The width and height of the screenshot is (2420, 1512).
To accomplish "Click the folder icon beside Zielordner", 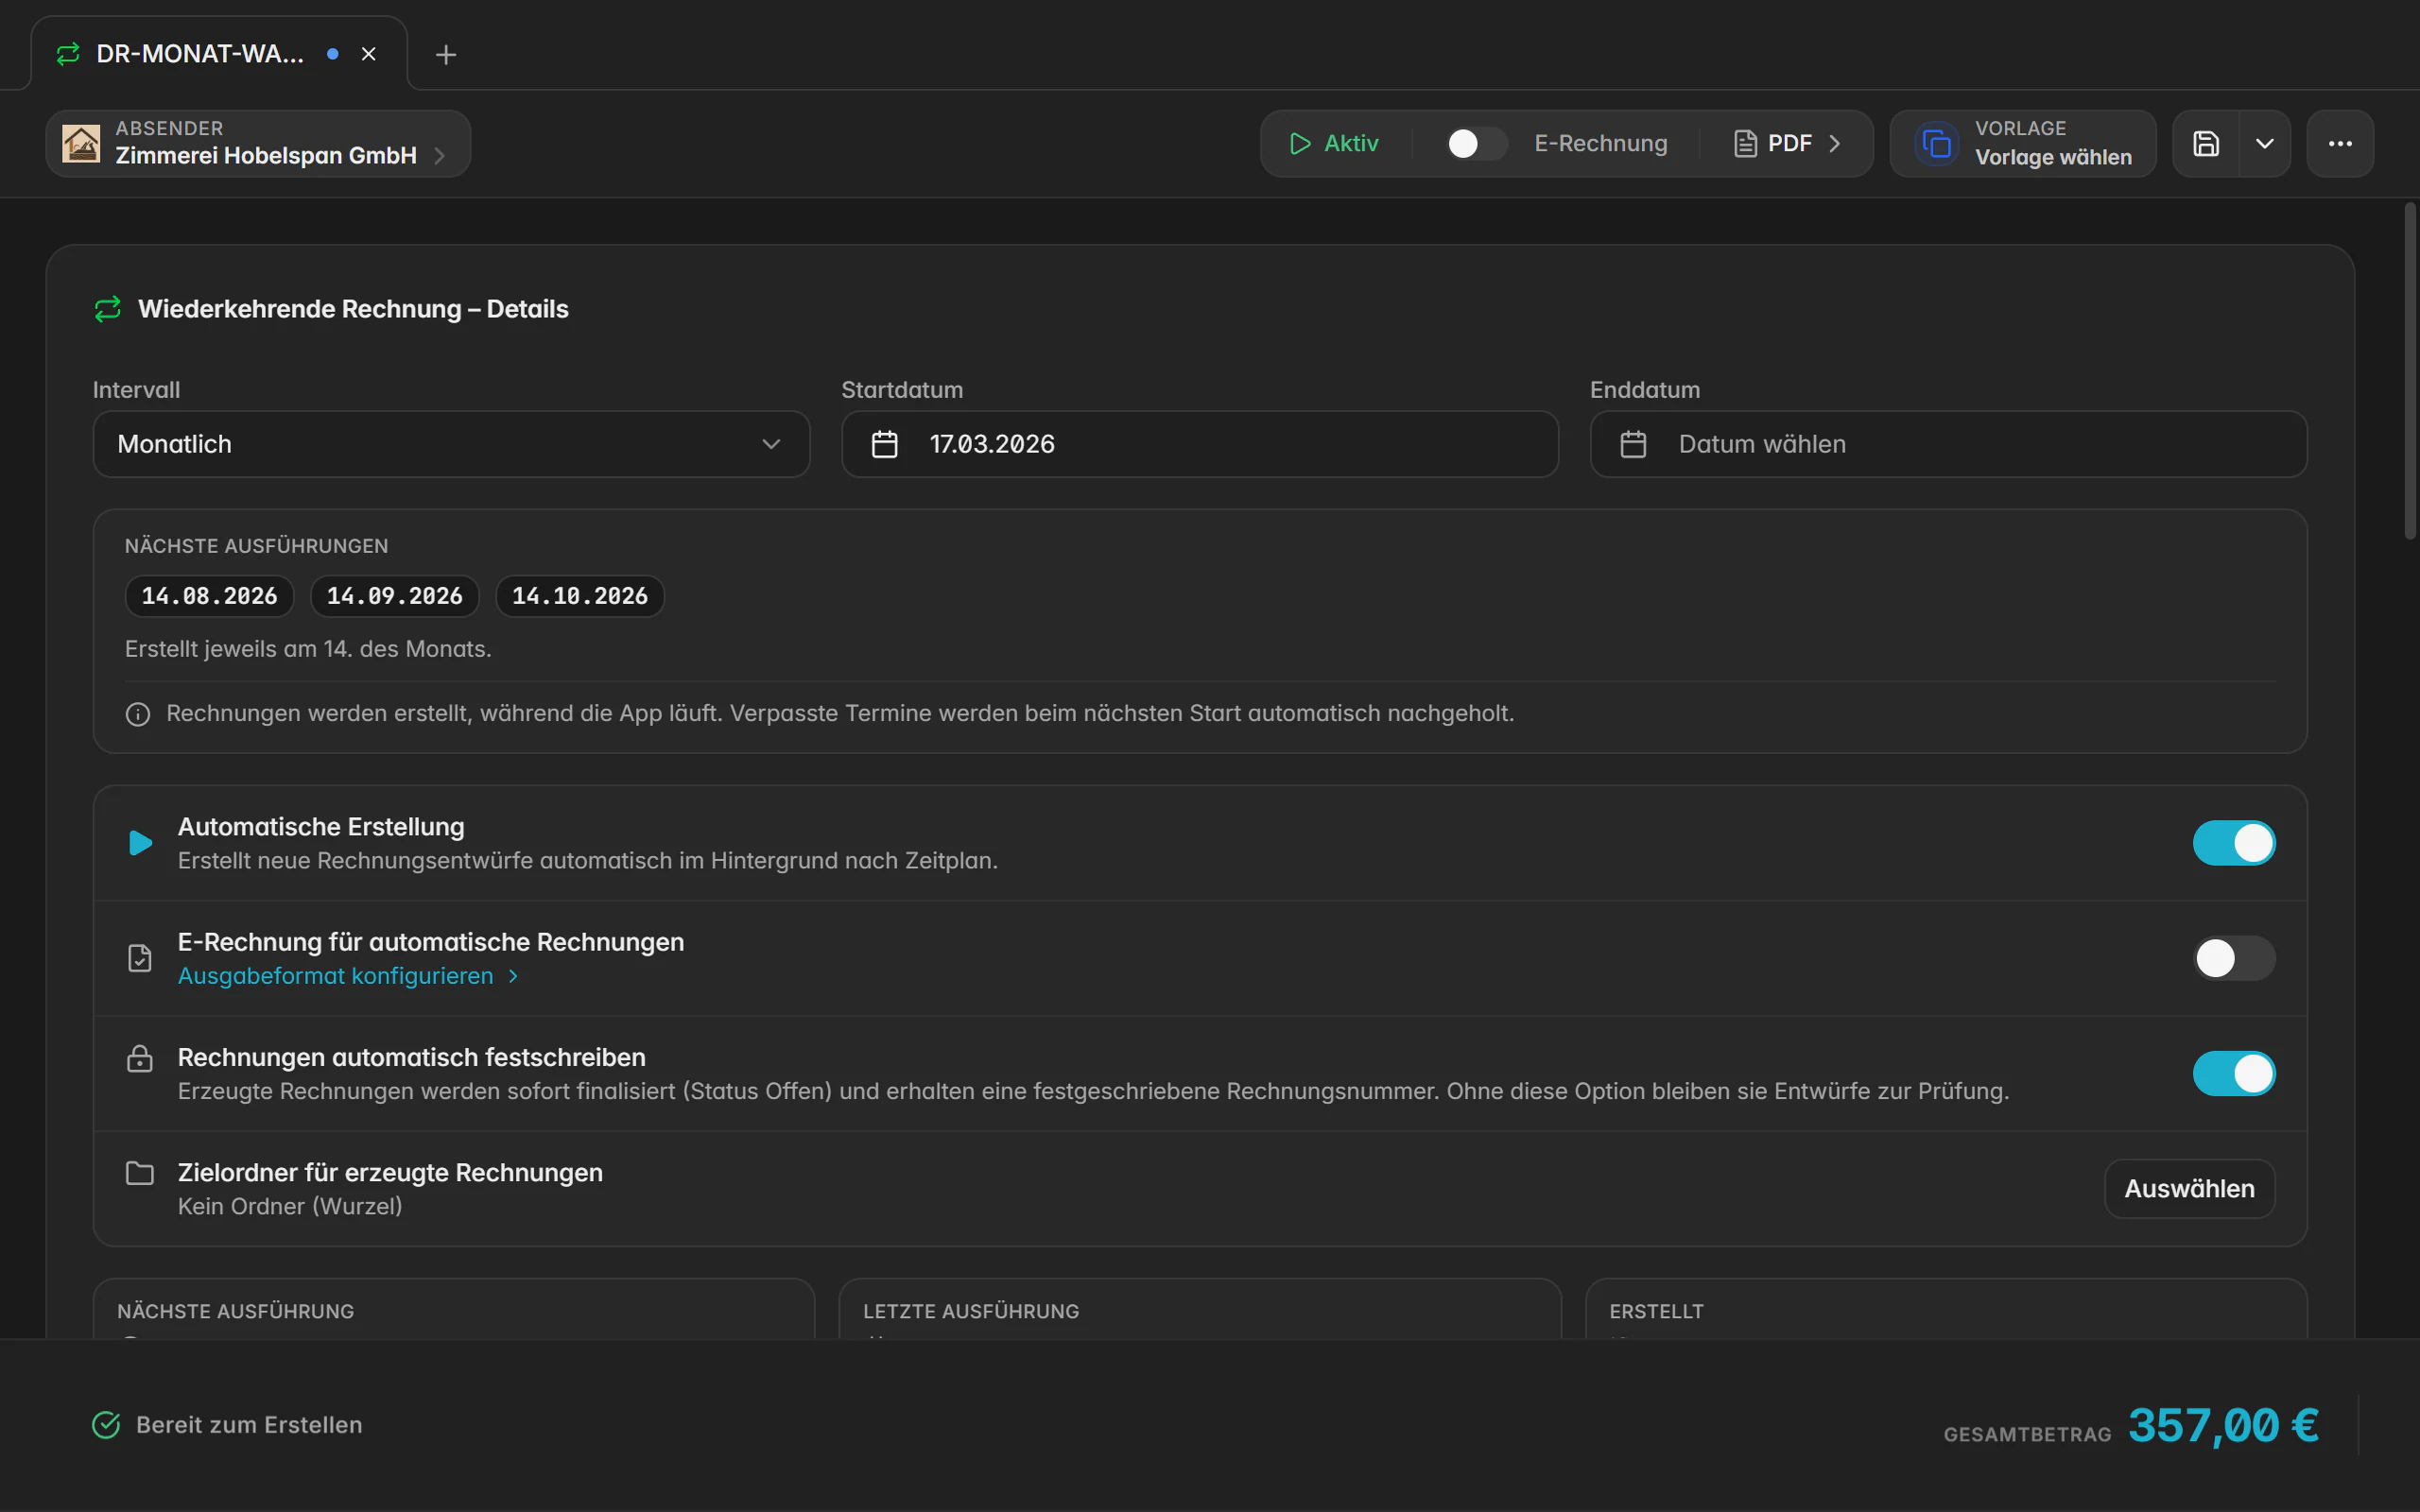I will (140, 1173).
